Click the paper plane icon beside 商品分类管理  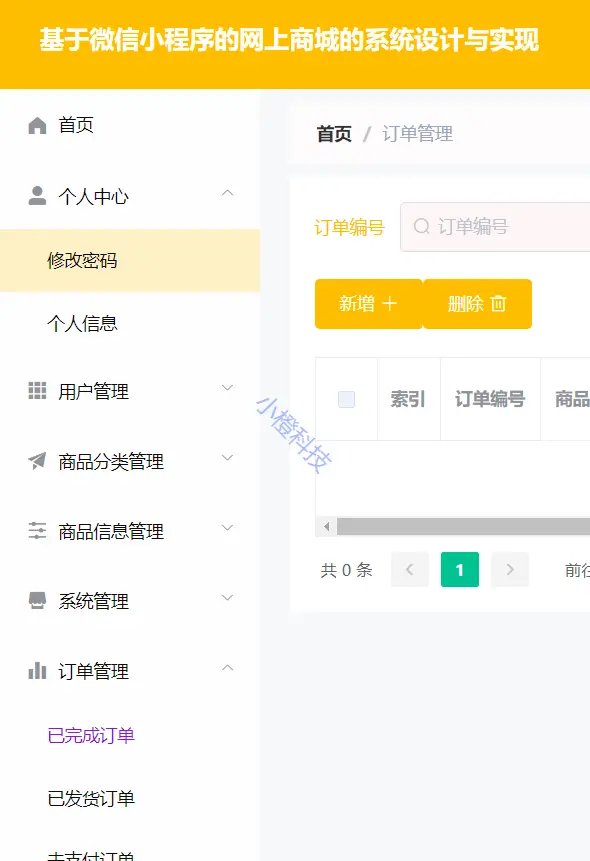click(x=37, y=461)
